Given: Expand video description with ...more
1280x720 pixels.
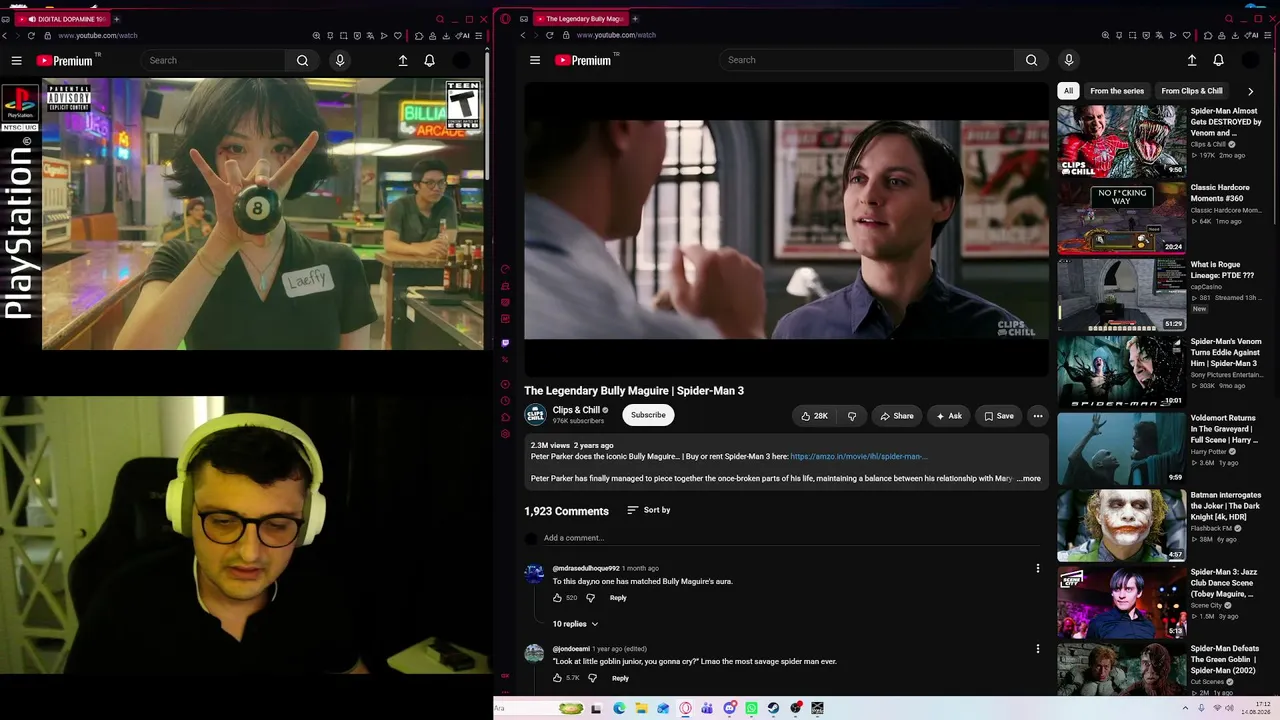Looking at the screenshot, I should pyautogui.click(x=1029, y=479).
